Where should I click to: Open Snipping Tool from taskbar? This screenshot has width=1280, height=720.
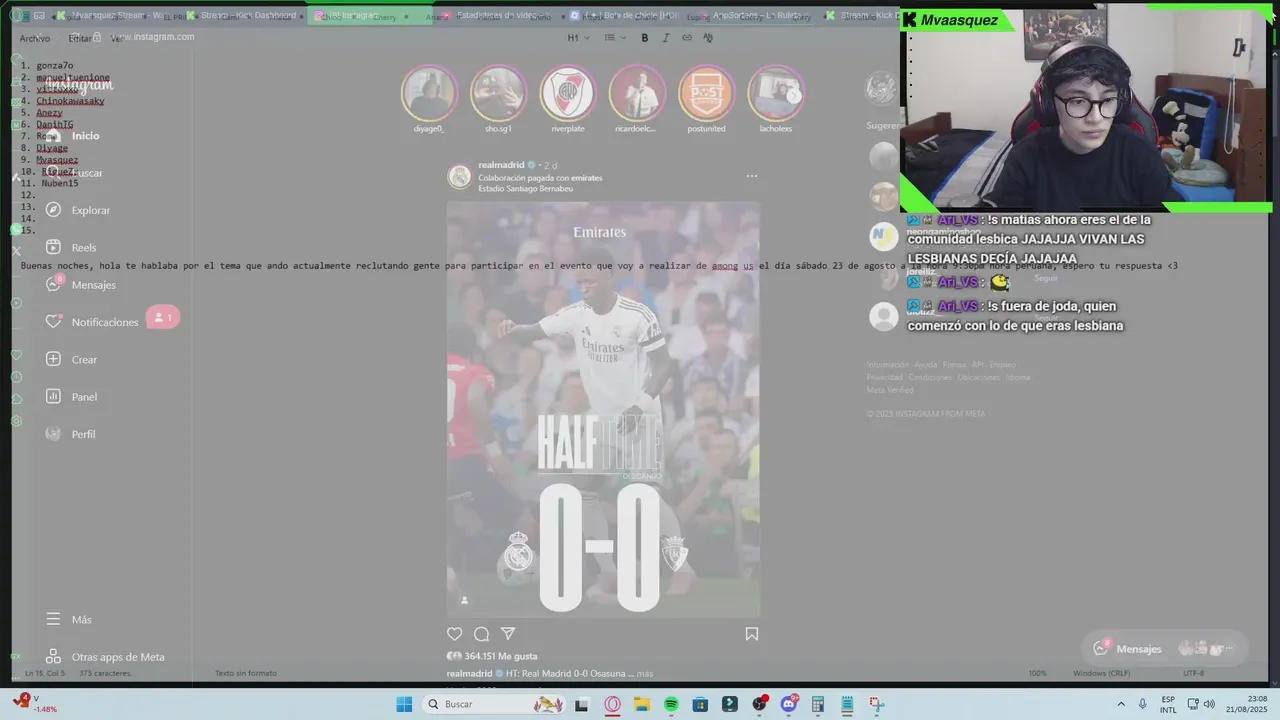coord(876,704)
